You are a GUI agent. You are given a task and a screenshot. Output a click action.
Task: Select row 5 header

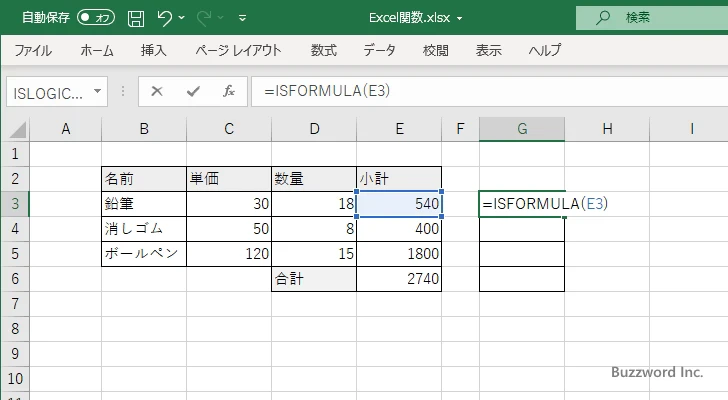pyautogui.click(x=15, y=254)
